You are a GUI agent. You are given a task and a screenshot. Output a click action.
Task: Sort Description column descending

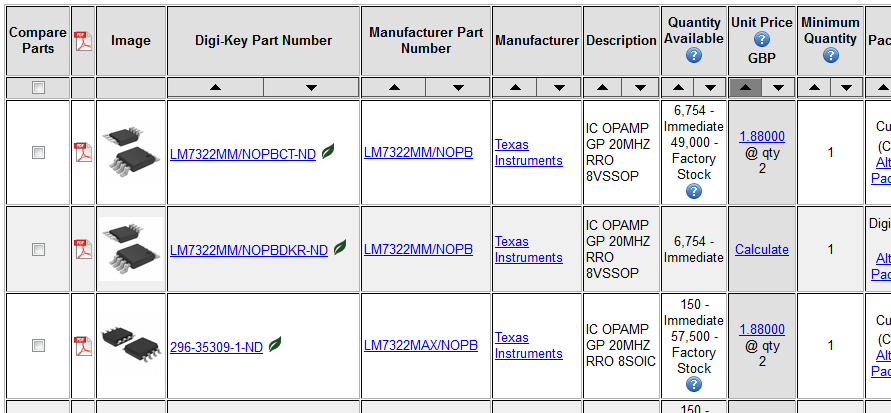pos(640,87)
